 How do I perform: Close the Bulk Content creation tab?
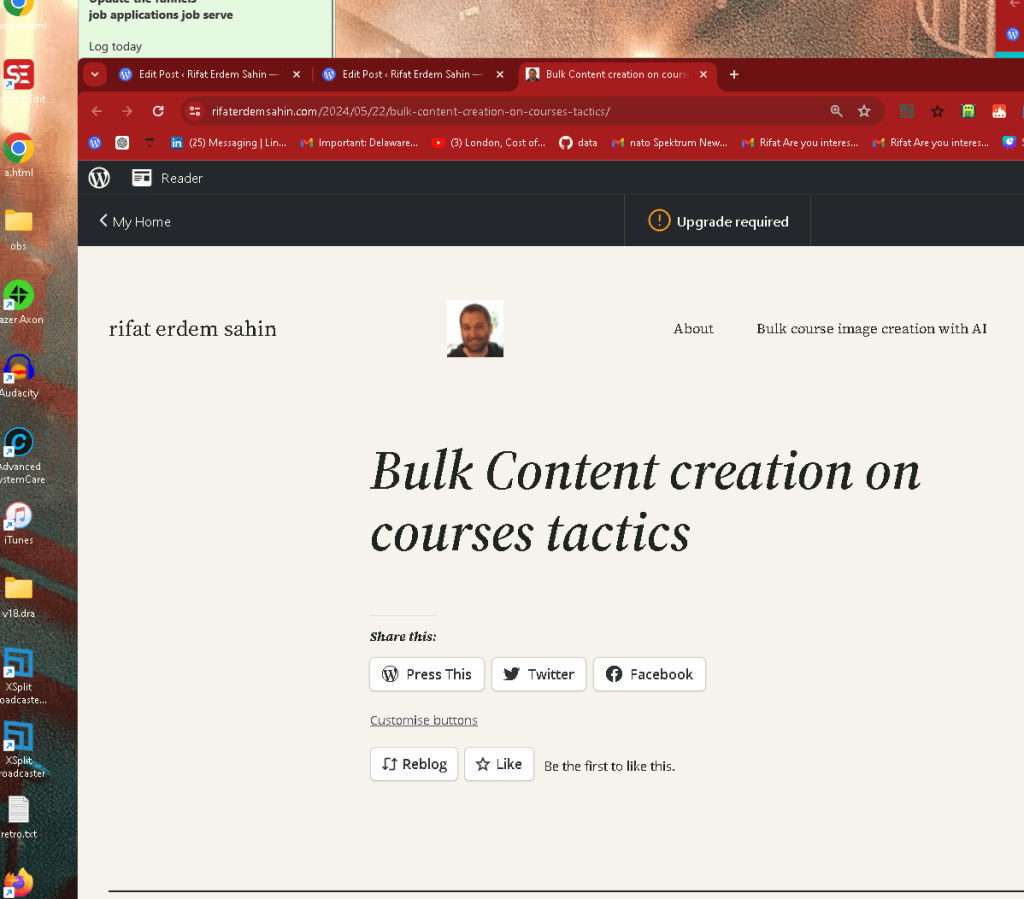[703, 74]
